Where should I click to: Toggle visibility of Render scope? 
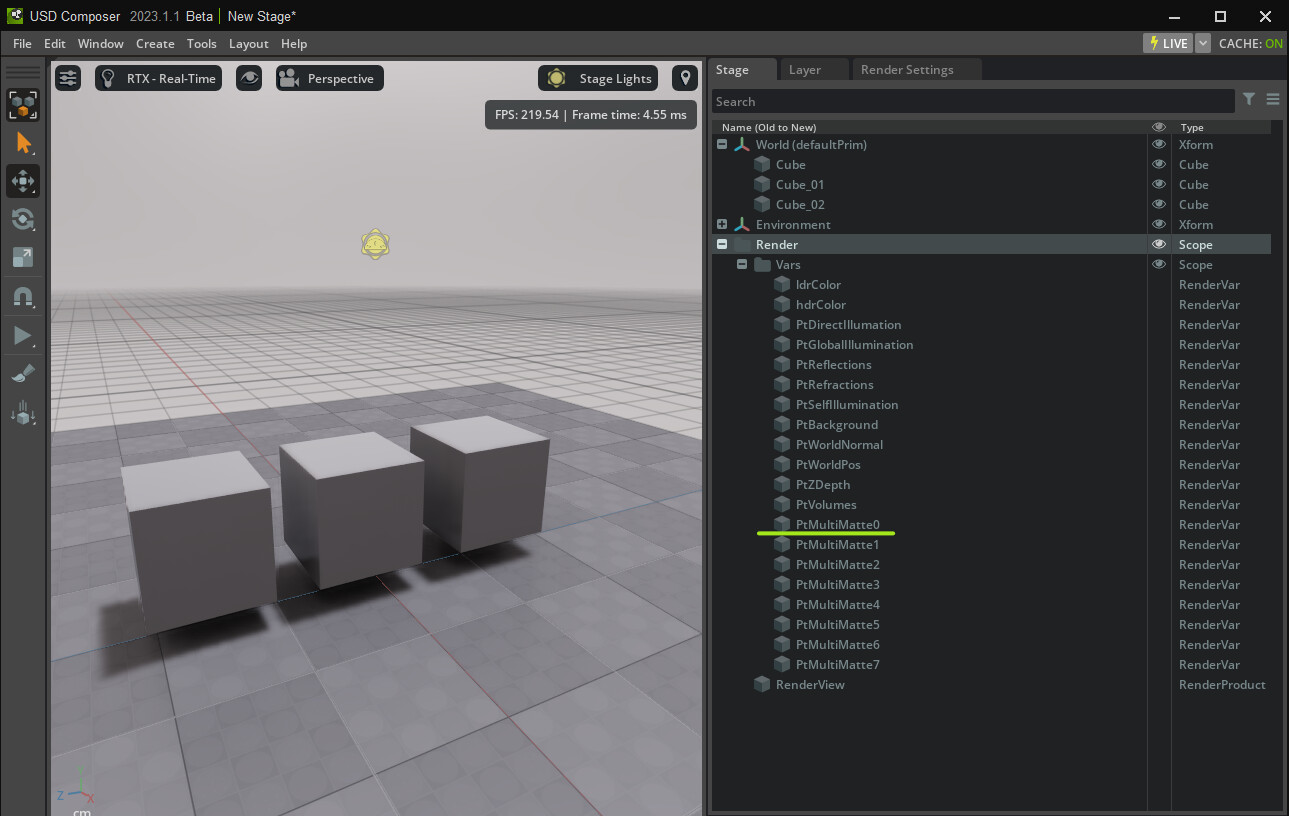click(1159, 244)
